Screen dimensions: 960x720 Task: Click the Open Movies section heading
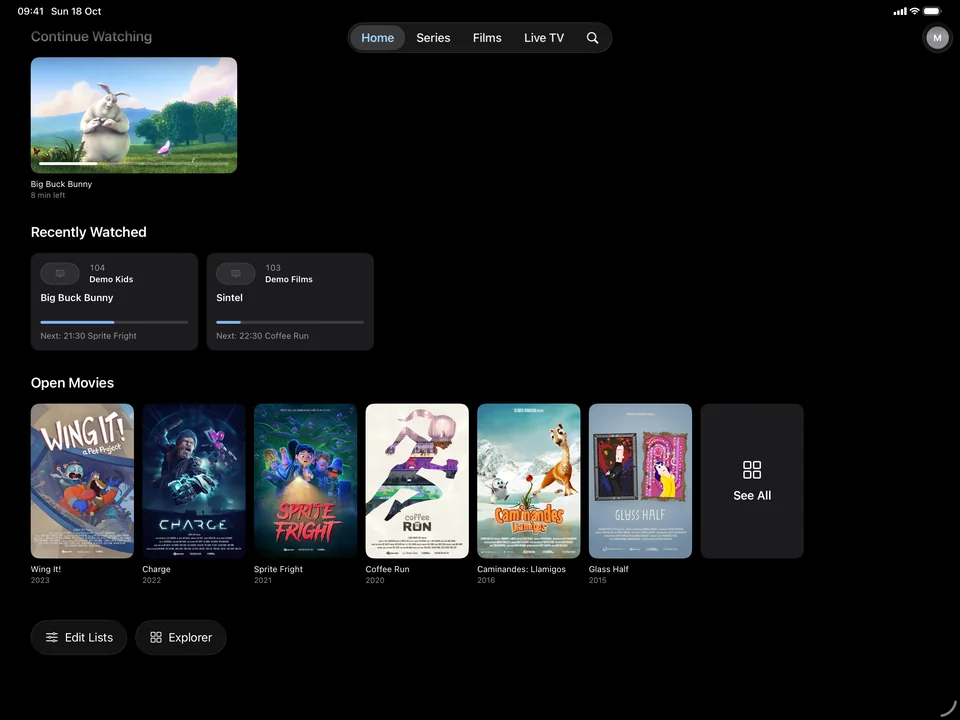click(72, 383)
